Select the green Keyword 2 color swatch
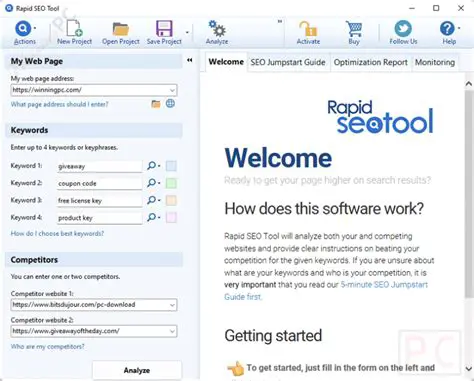The height and width of the screenshot is (381, 474). click(x=171, y=183)
